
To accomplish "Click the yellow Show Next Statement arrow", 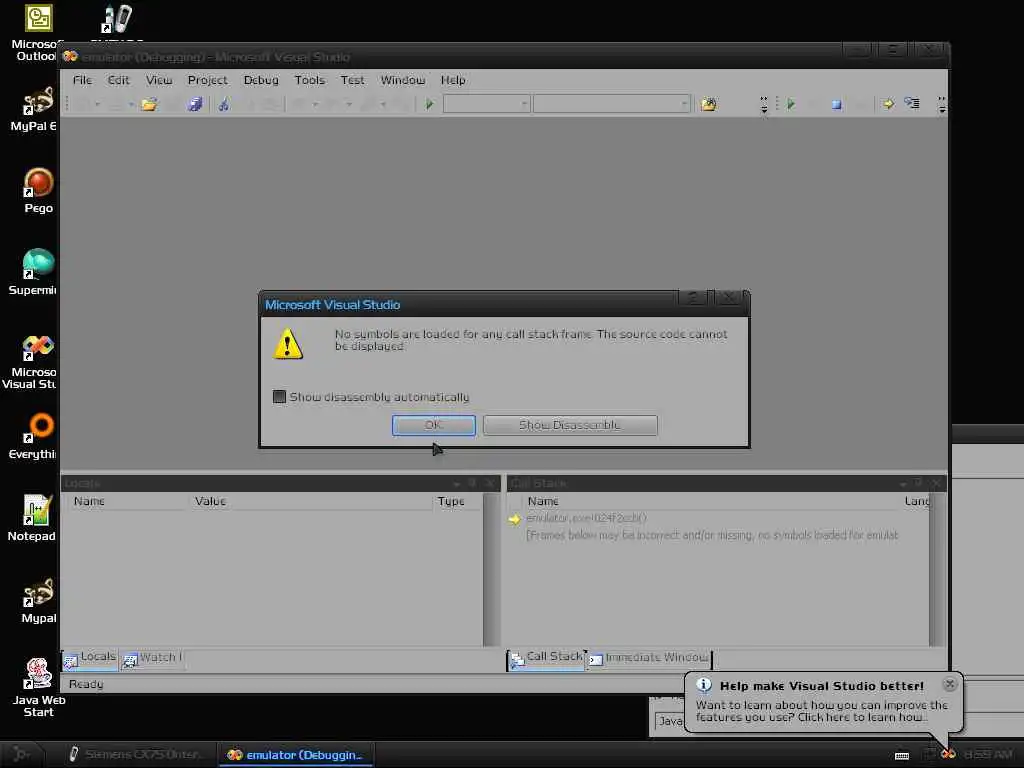I will pyautogui.click(x=888, y=104).
